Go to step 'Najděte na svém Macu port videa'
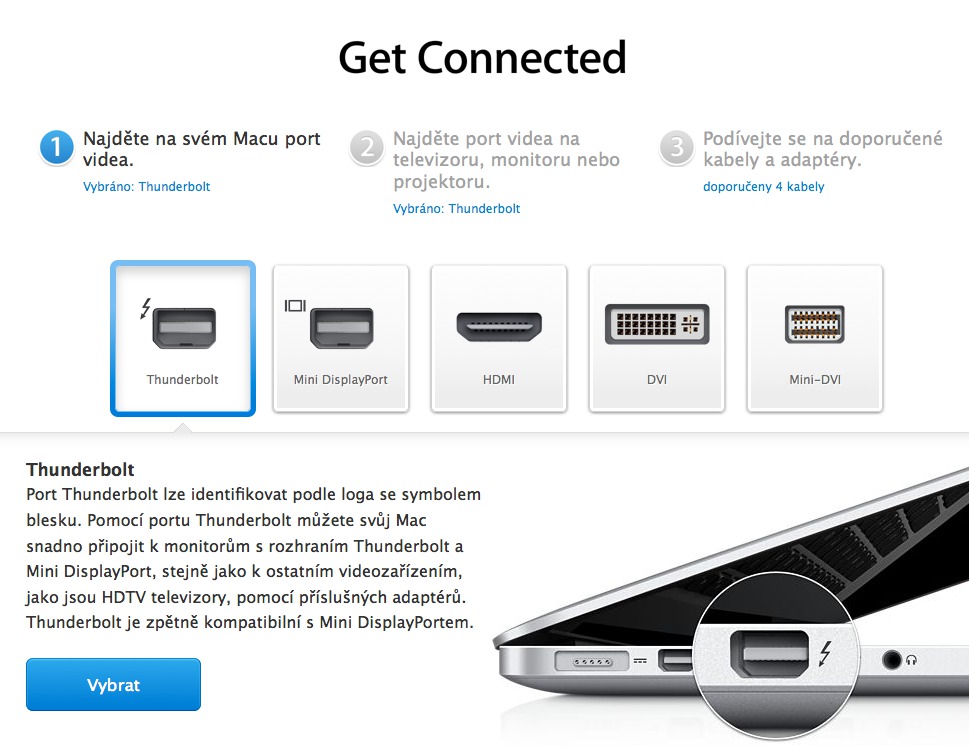The width and height of the screenshot is (969, 751). (x=201, y=149)
